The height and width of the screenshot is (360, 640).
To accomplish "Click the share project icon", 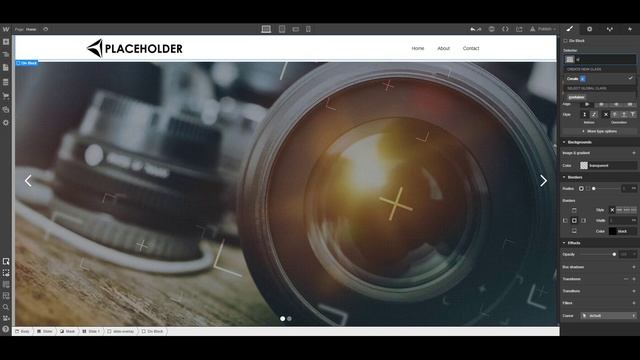I will 519,29.
